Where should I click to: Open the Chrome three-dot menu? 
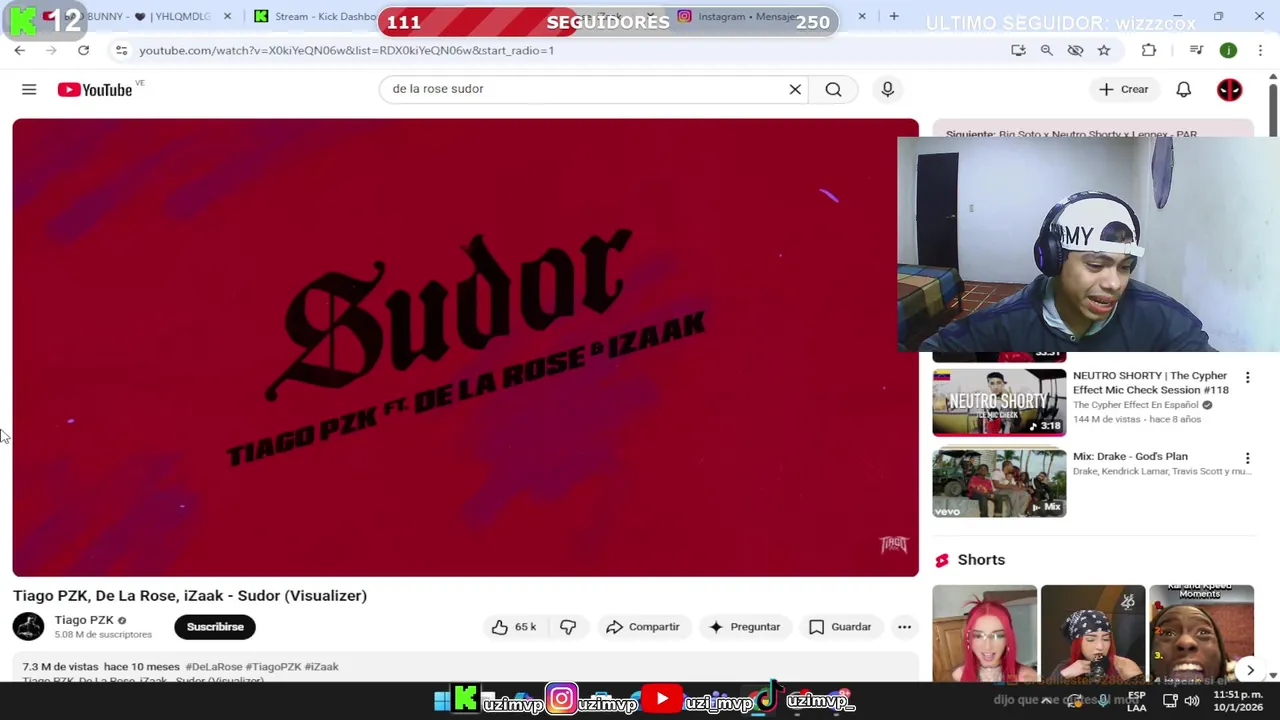1260,50
